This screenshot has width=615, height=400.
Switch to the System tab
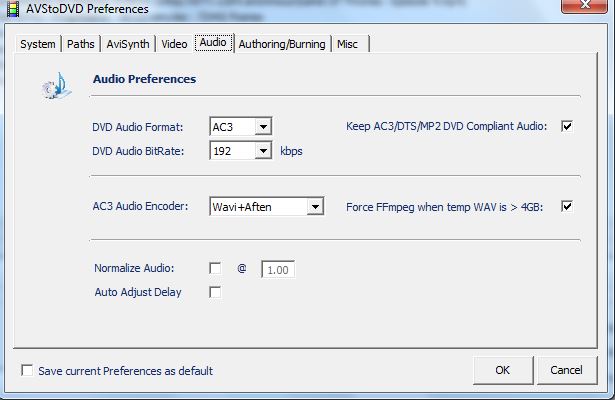click(38, 44)
